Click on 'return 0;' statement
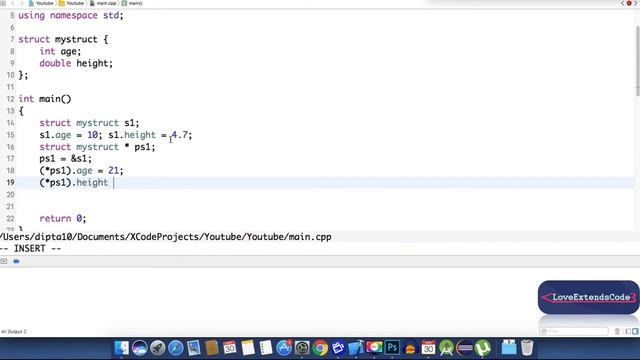640x360 pixels. (x=63, y=218)
